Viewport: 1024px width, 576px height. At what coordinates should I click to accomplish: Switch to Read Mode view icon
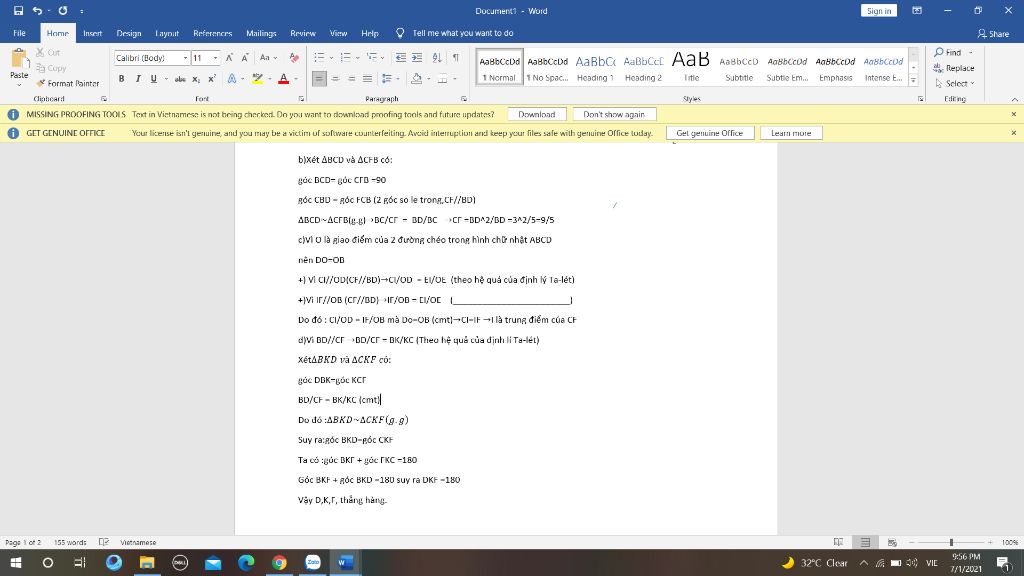(x=839, y=542)
